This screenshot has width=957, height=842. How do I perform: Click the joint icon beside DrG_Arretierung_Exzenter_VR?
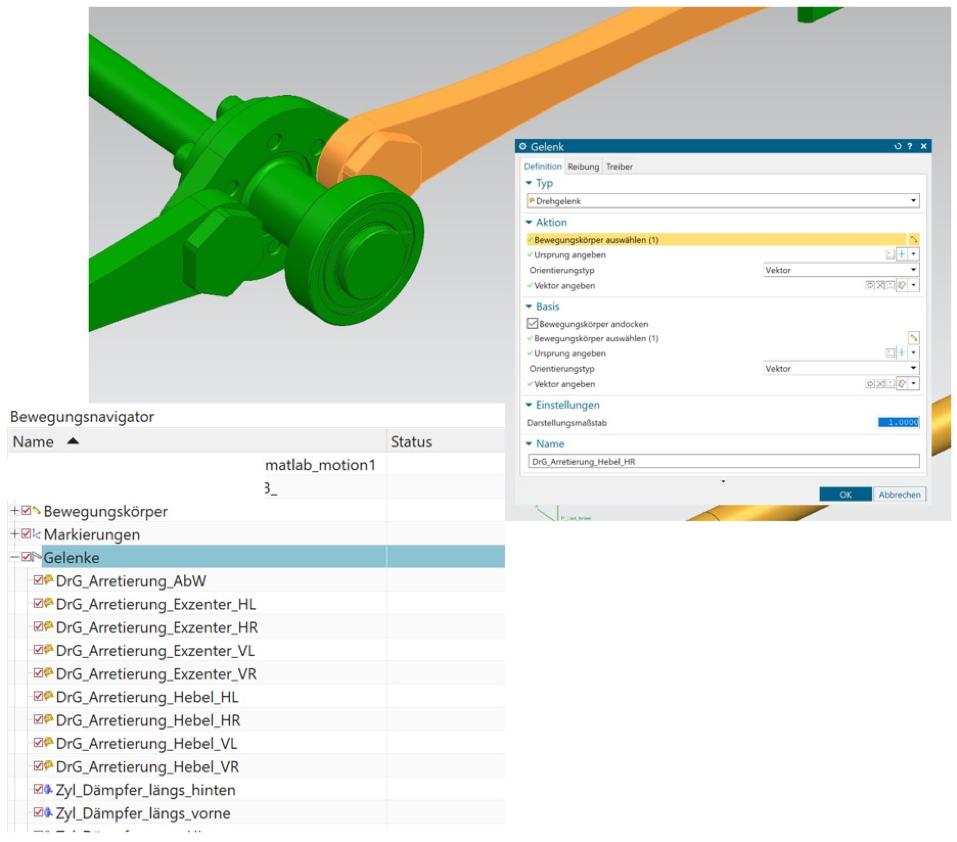pos(49,672)
